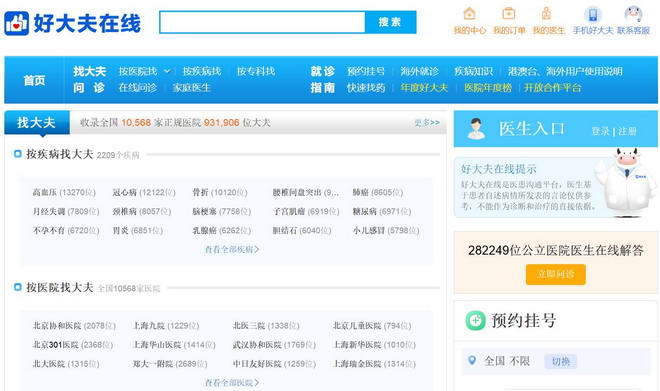Open 我的中心 house icon
Viewport: 660px width, 391px height.
(x=469, y=14)
